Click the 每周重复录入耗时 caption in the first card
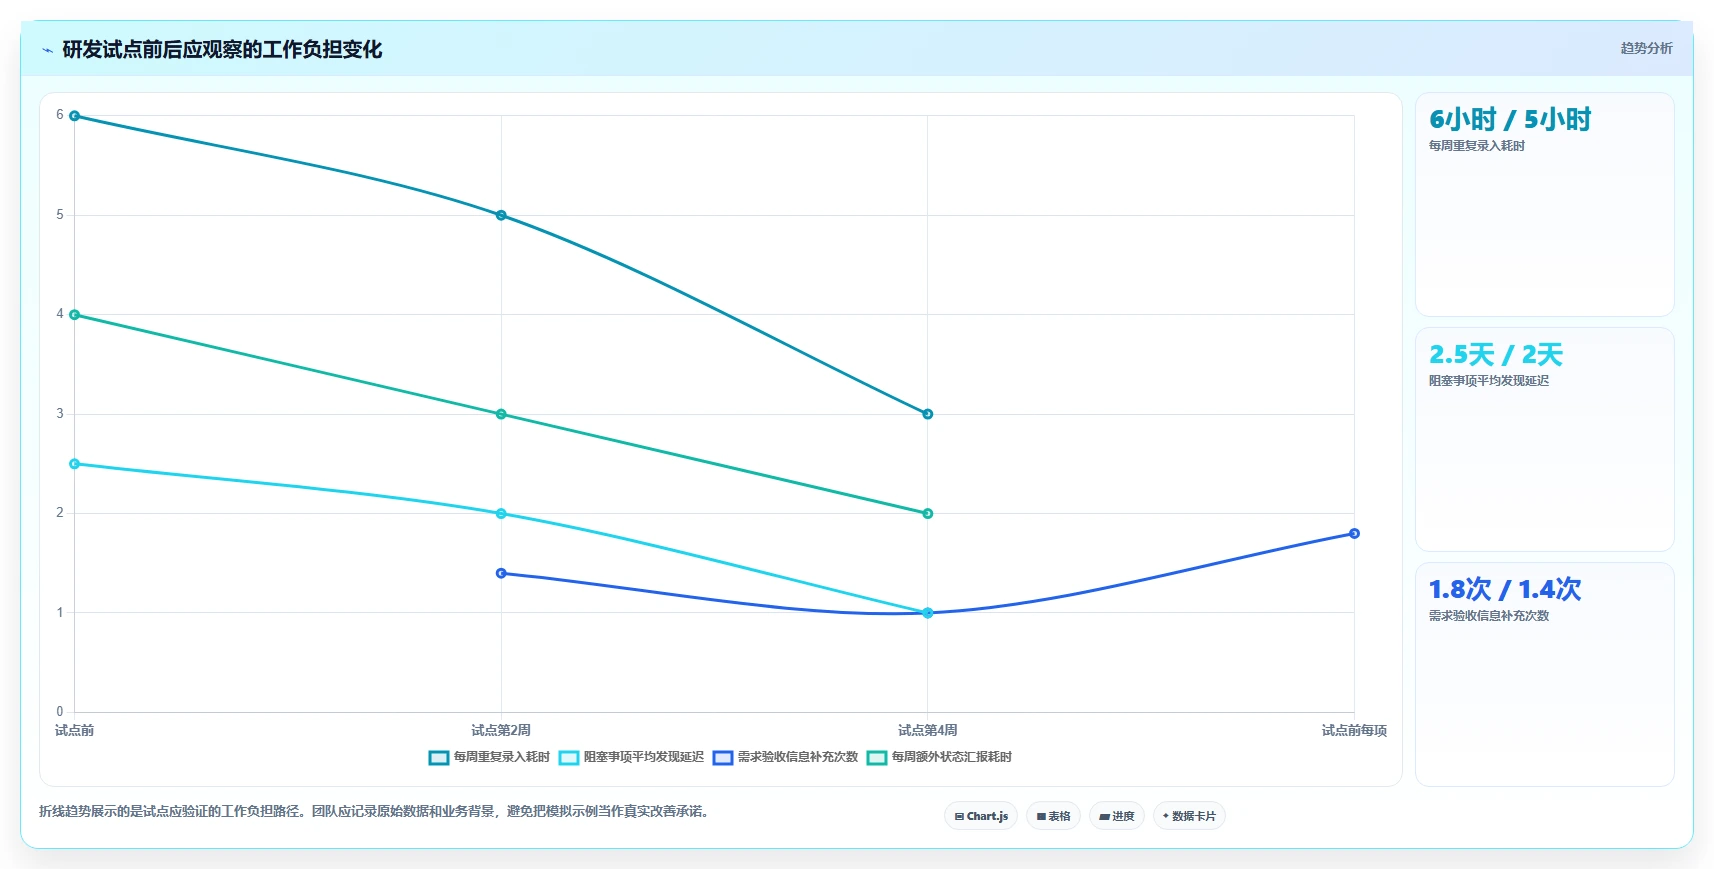 1476,146
